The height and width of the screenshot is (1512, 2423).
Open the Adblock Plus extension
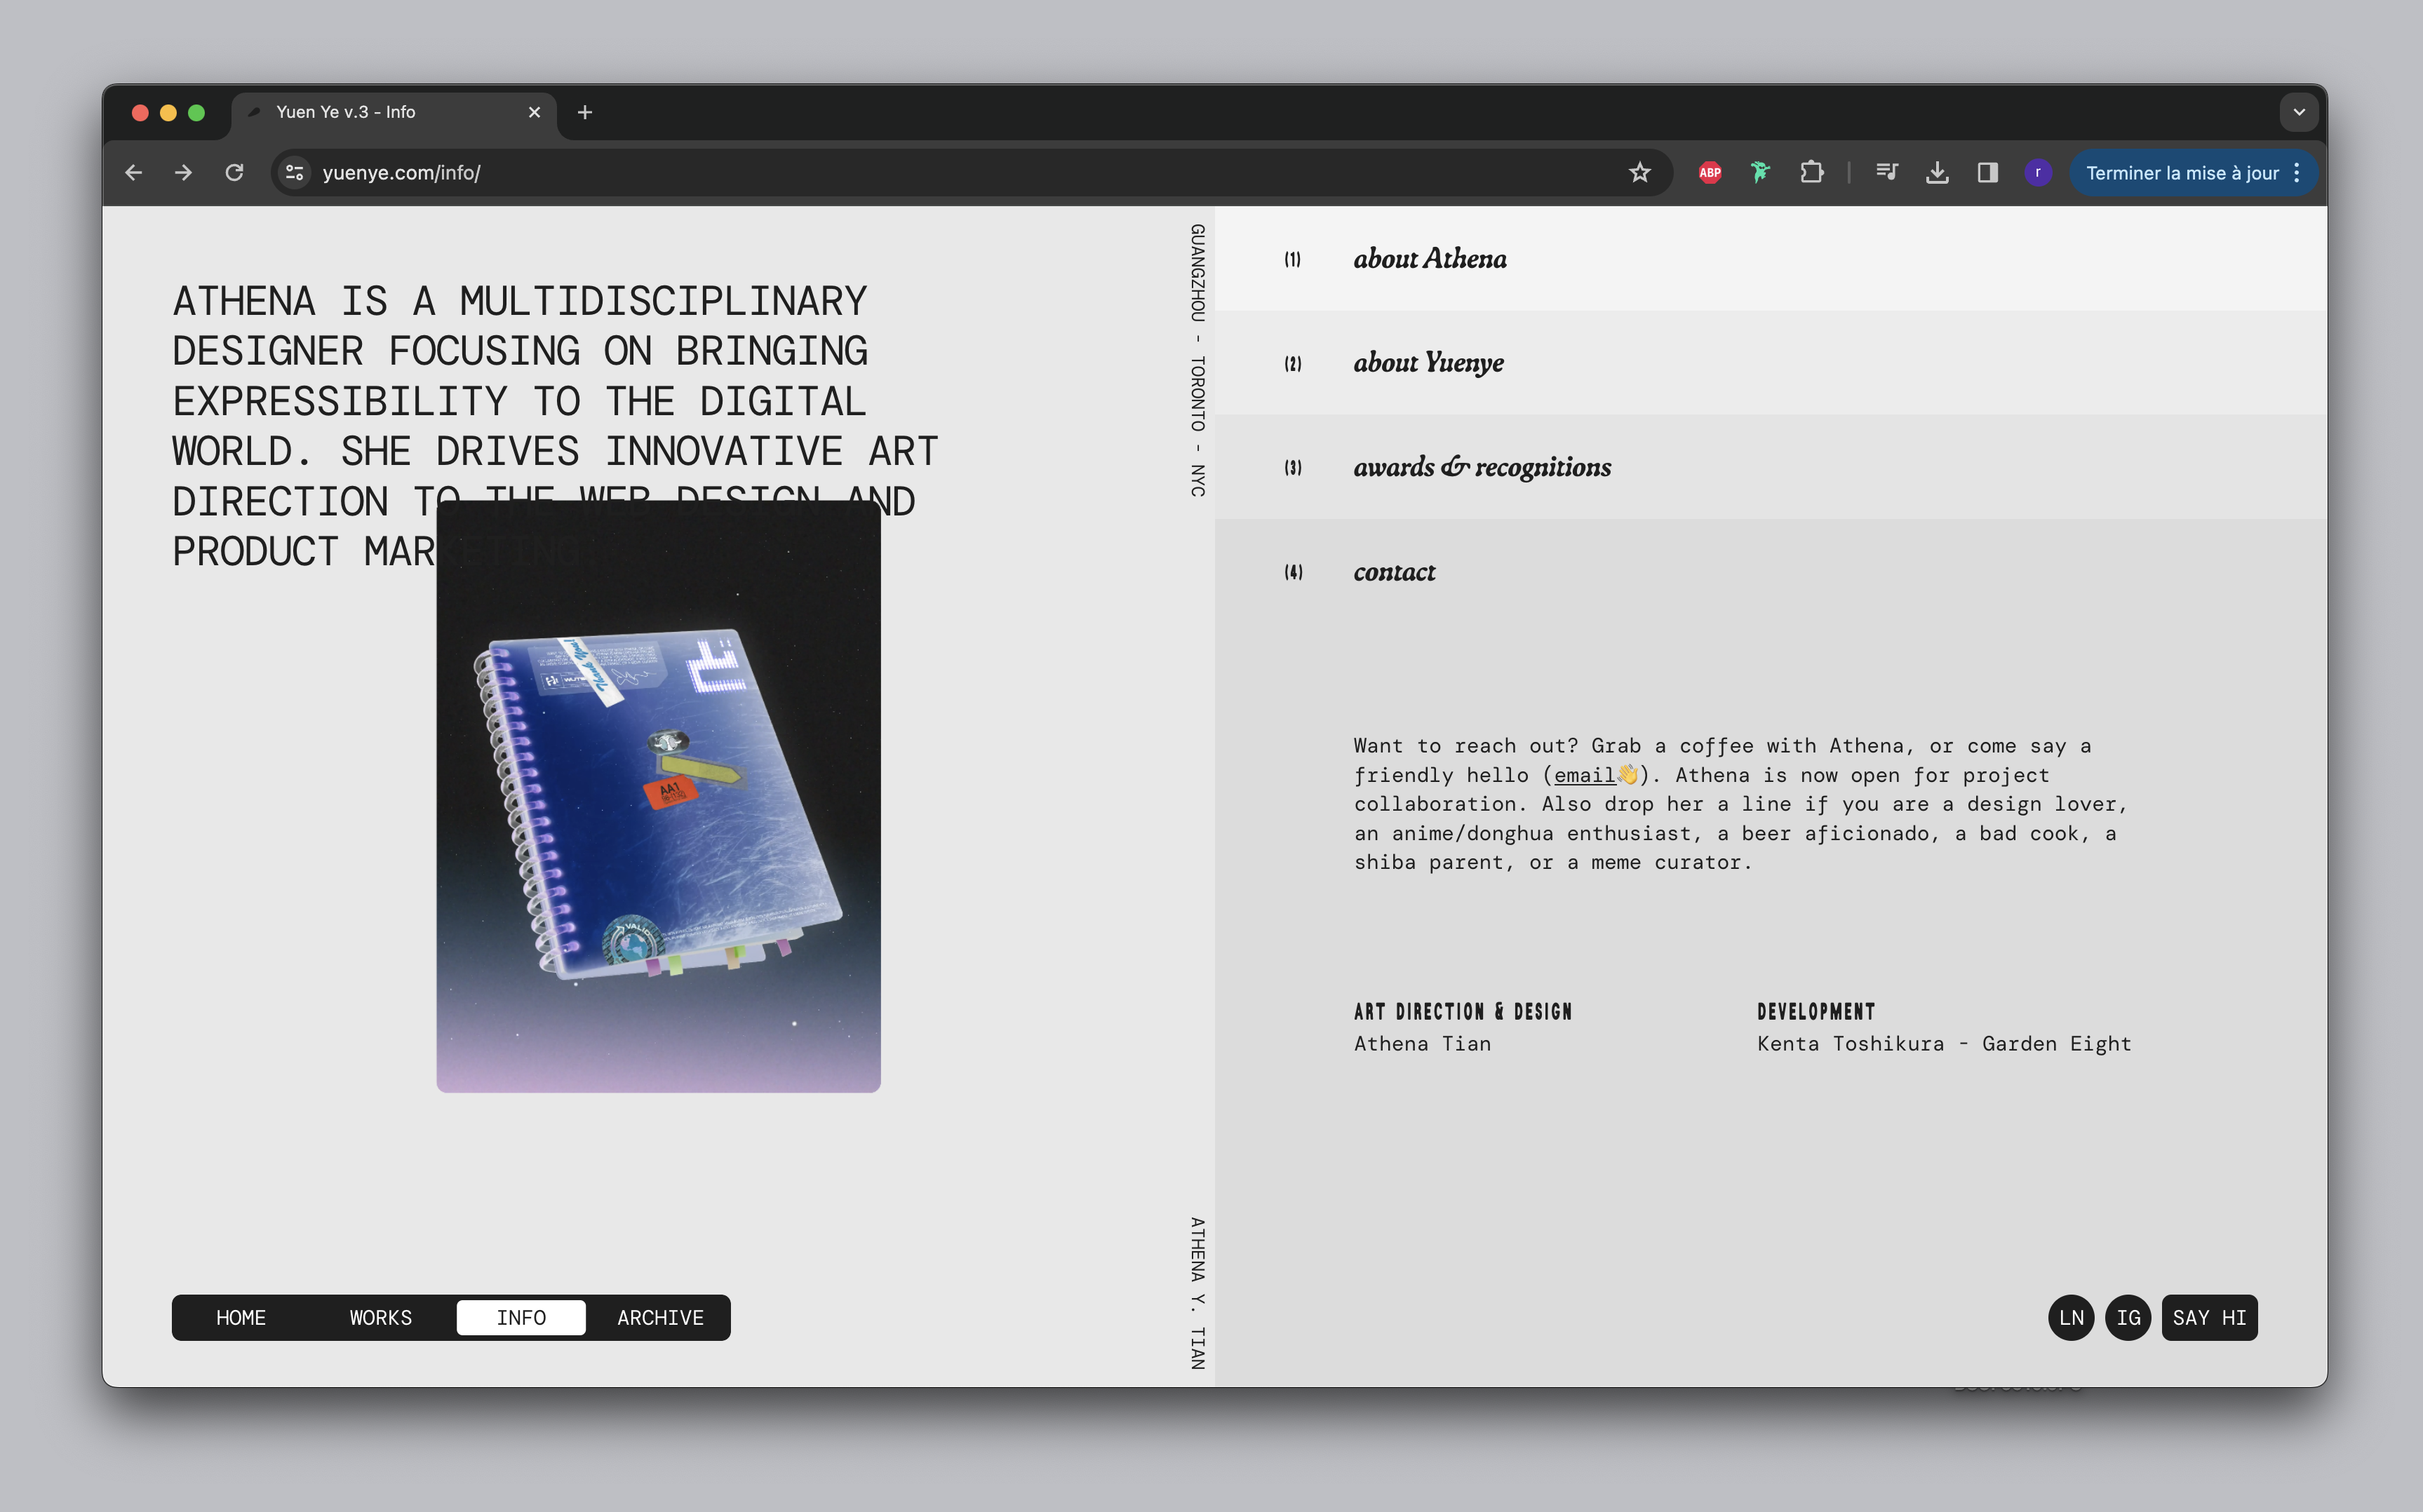pyautogui.click(x=1709, y=172)
